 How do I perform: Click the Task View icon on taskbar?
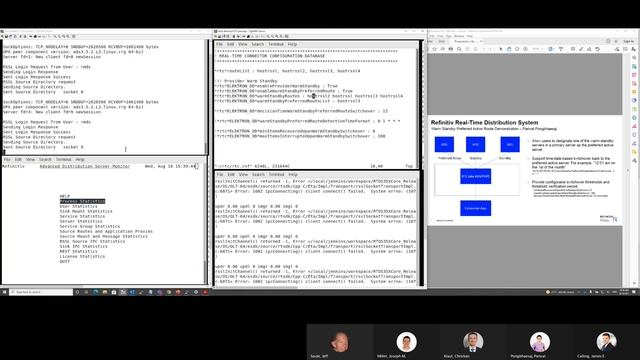[x=86, y=292]
